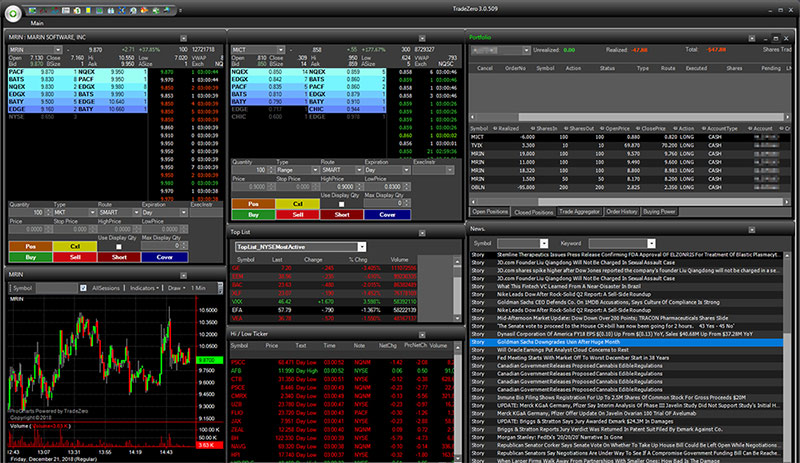
Task: Switch to the Open Positions tab
Action: pyautogui.click(x=490, y=211)
